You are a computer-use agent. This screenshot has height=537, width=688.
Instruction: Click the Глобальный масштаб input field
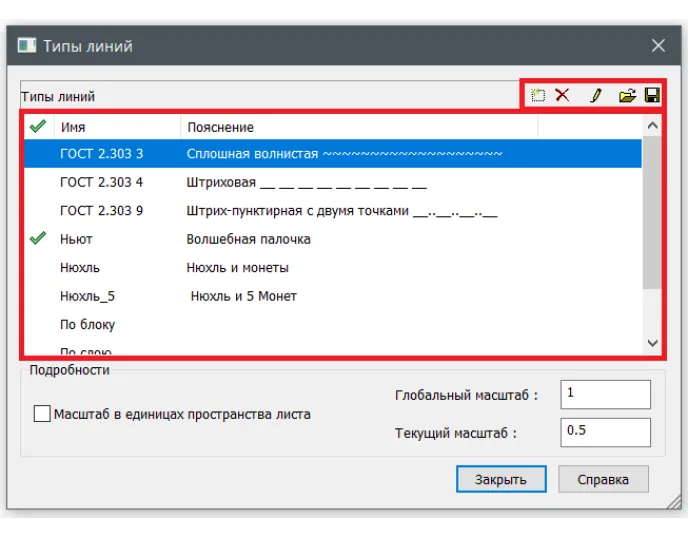click(605, 394)
